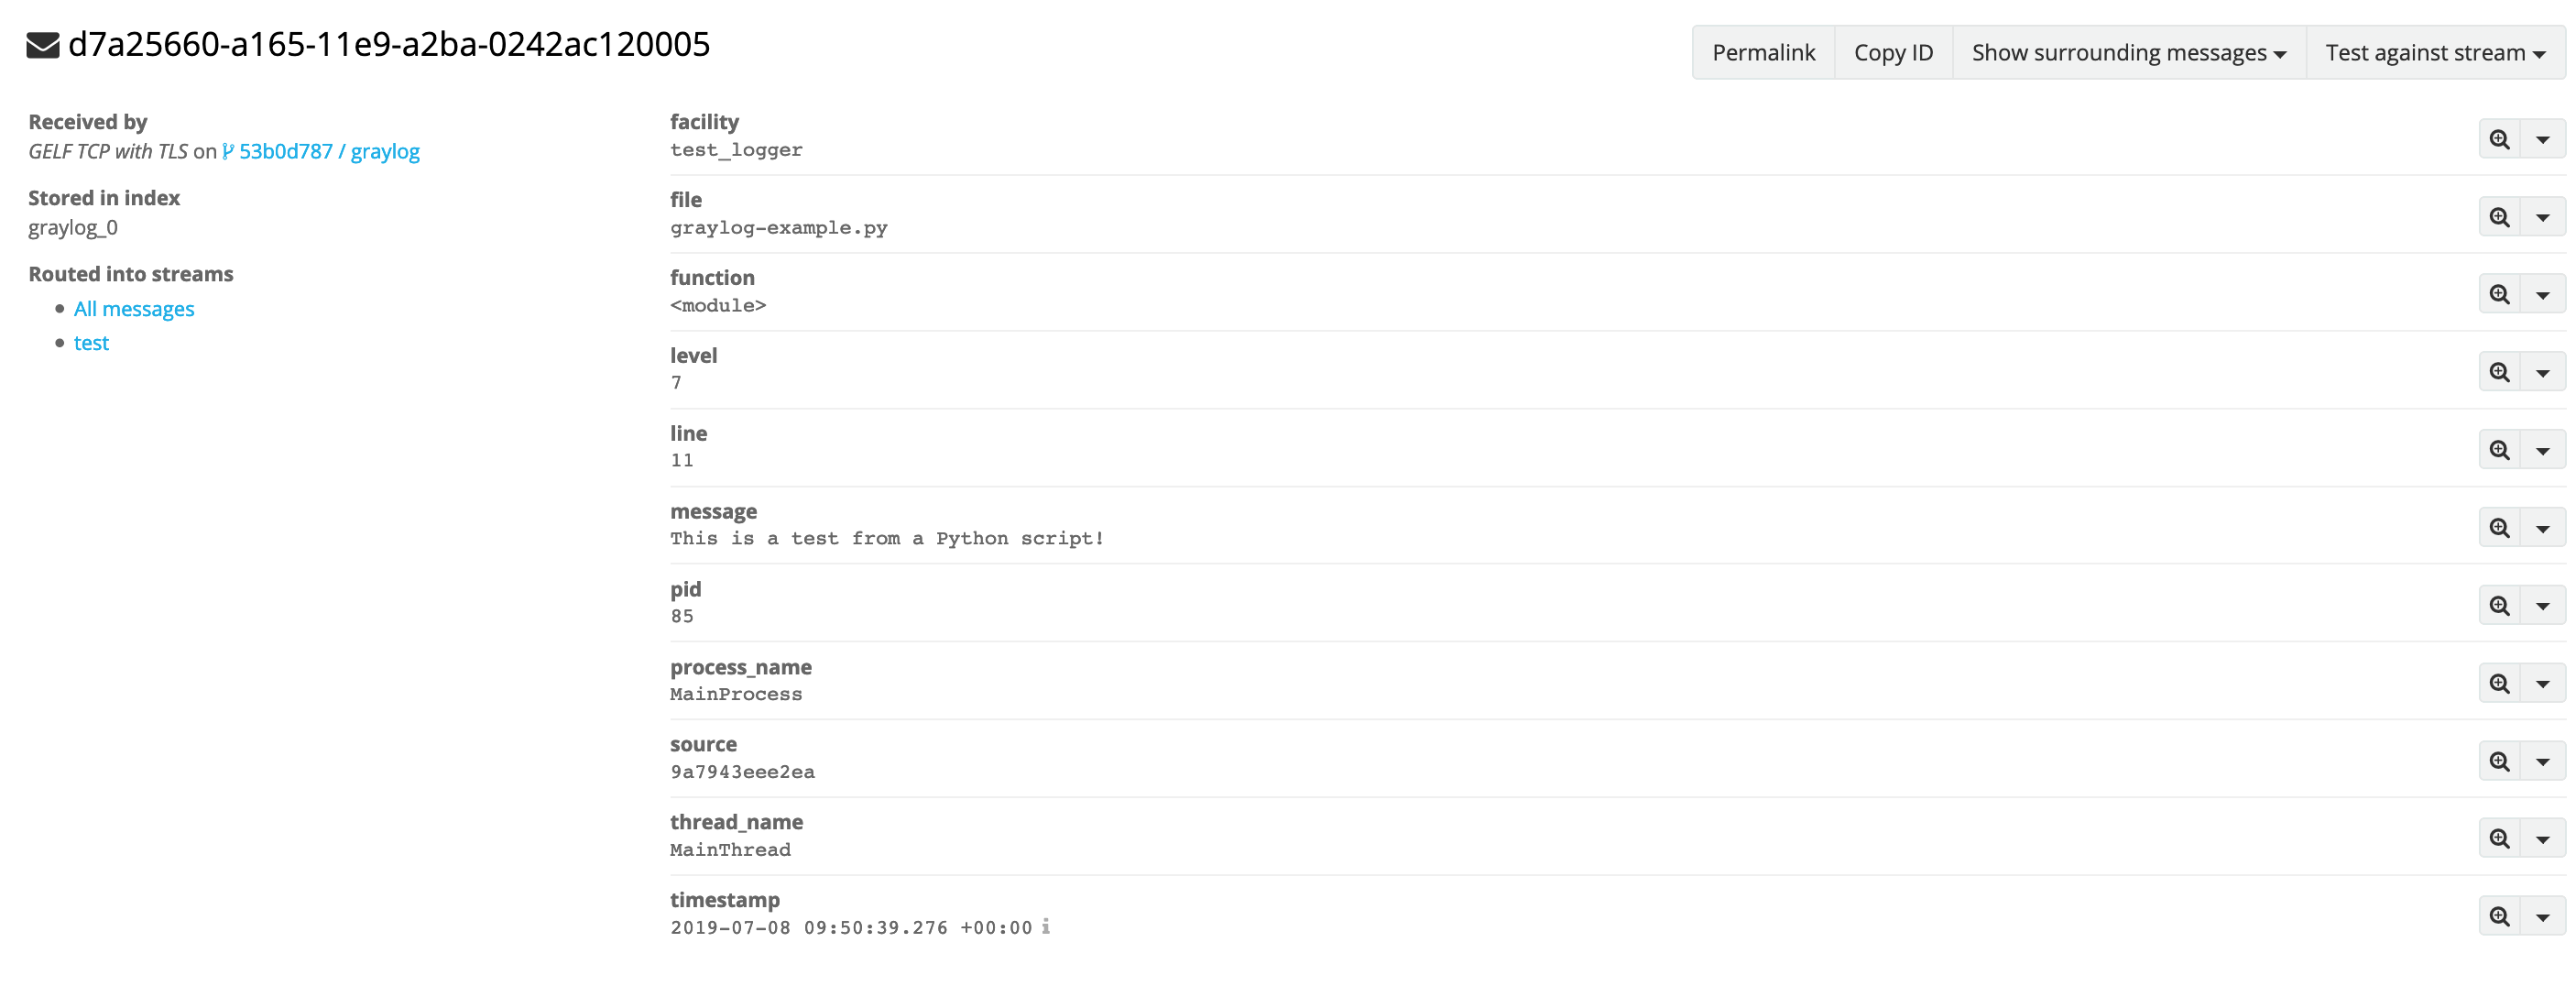Open the actions dropdown next to the message field
Viewport: 2576px width, 986px height.
pyautogui.click(x=2544, y=526)
